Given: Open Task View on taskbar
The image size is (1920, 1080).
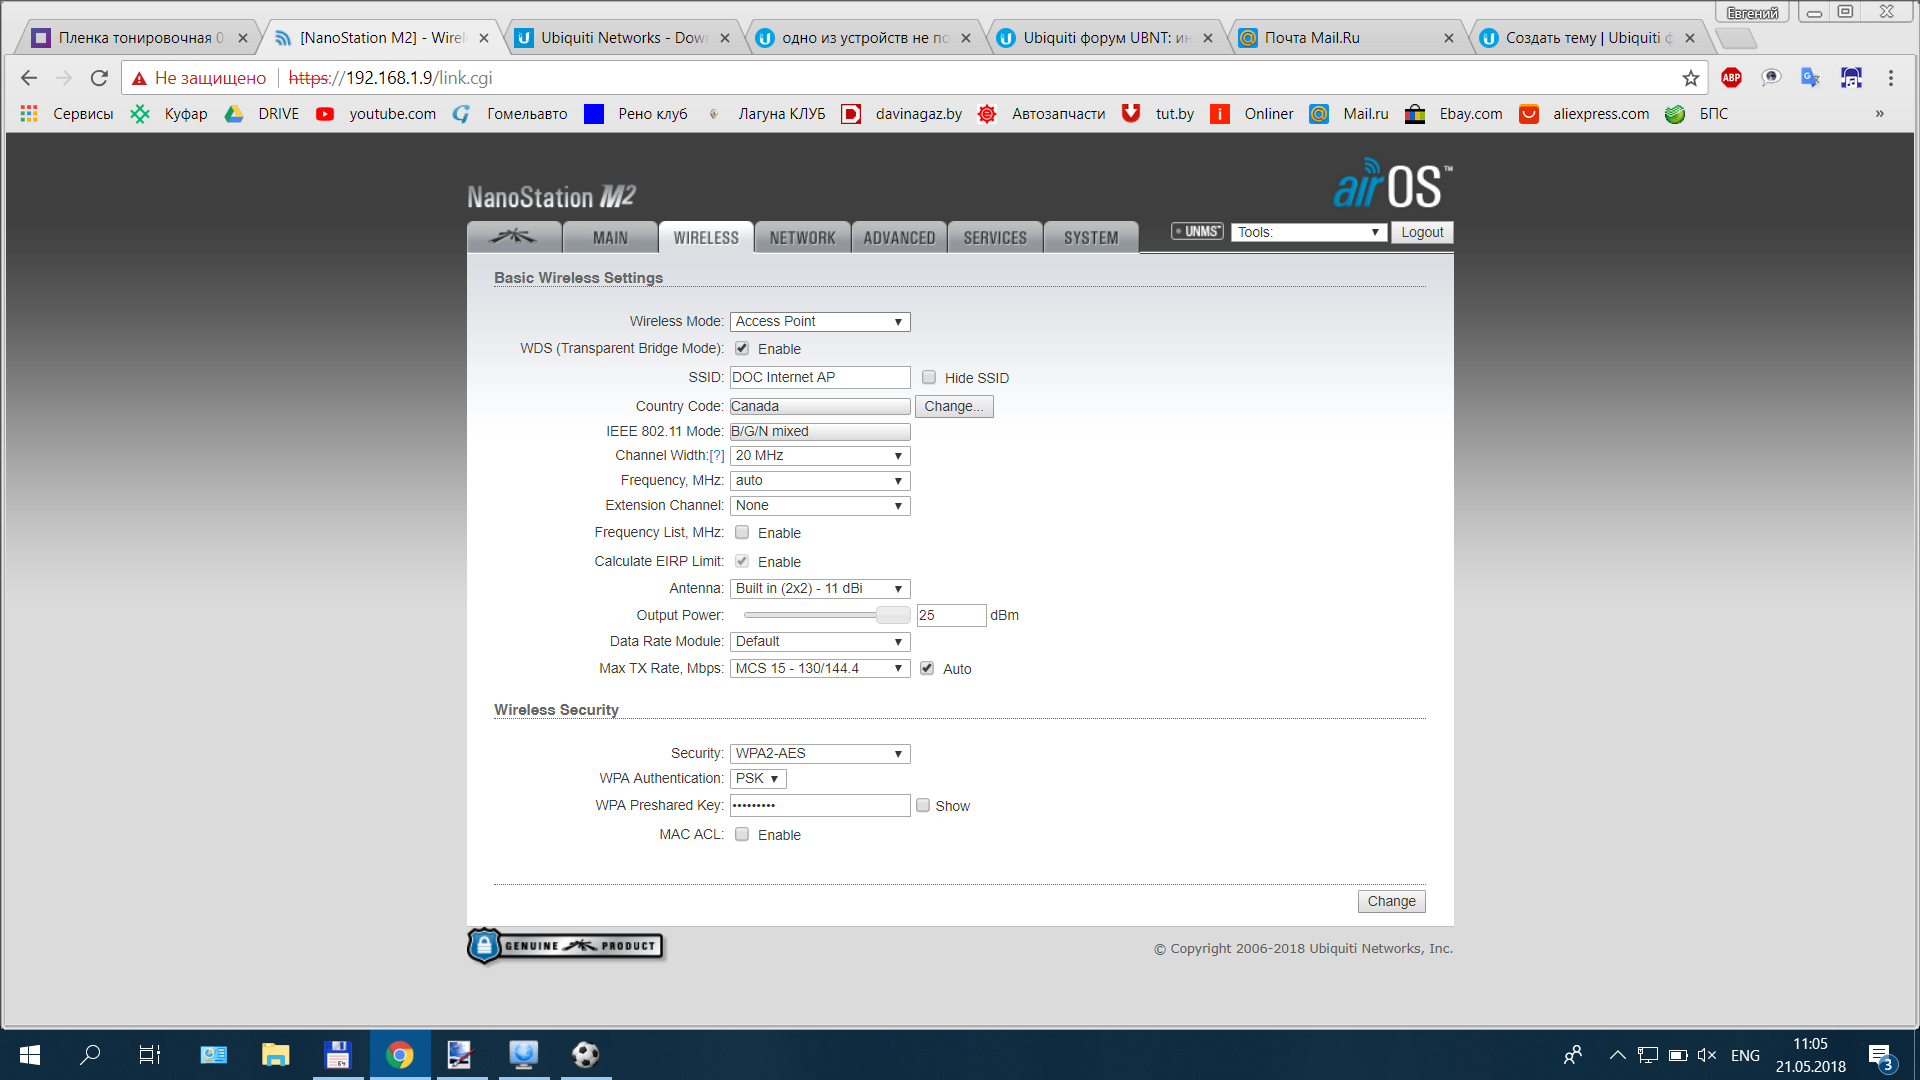Looking at the screenshot, I should pyautogui.click(x=150, y=1055).
